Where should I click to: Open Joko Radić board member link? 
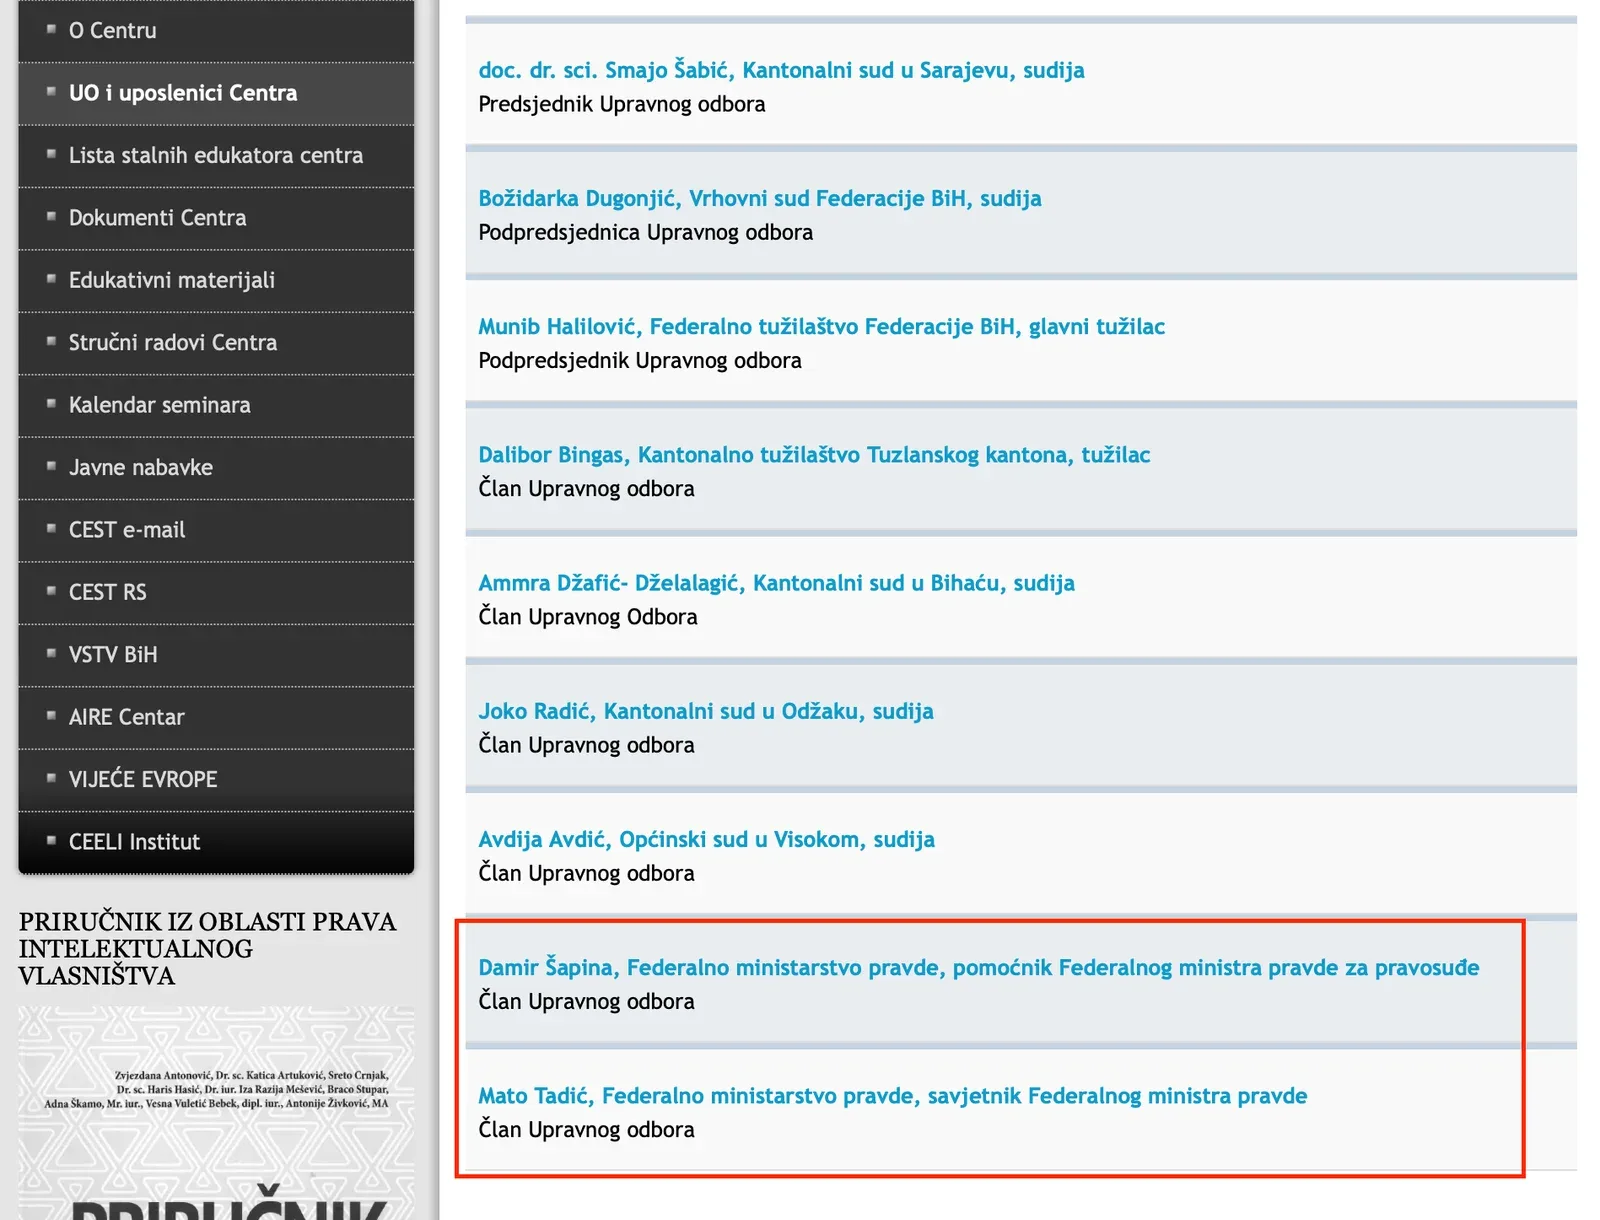coord(705,711)
